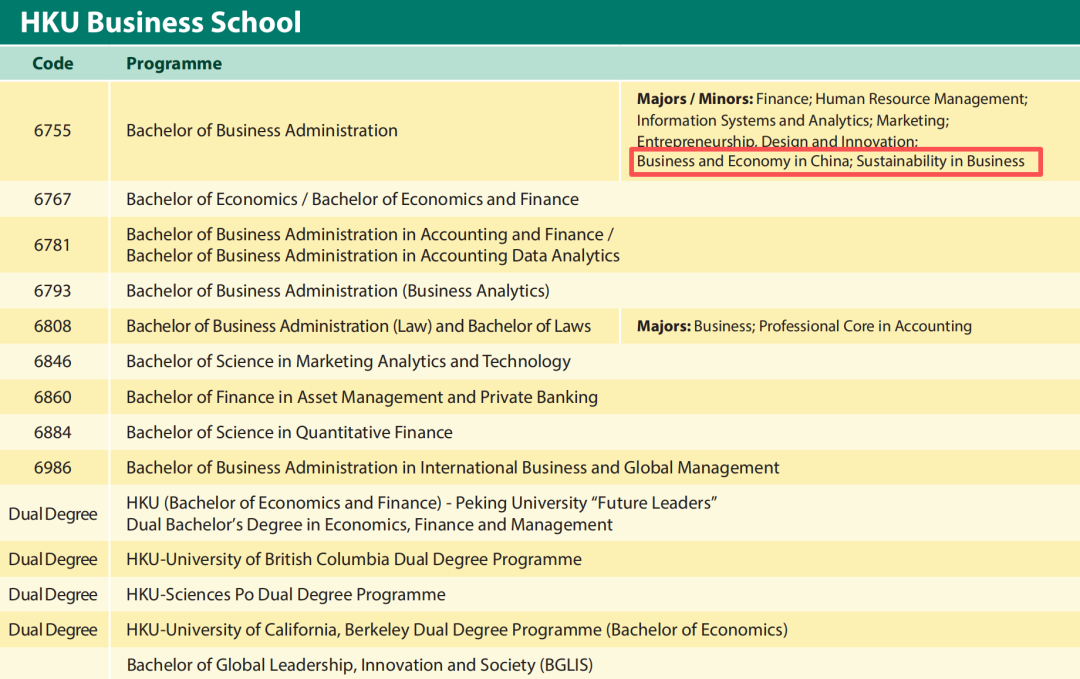Click Bachelor of Science in Quantitative Finance

pos(289,432)
